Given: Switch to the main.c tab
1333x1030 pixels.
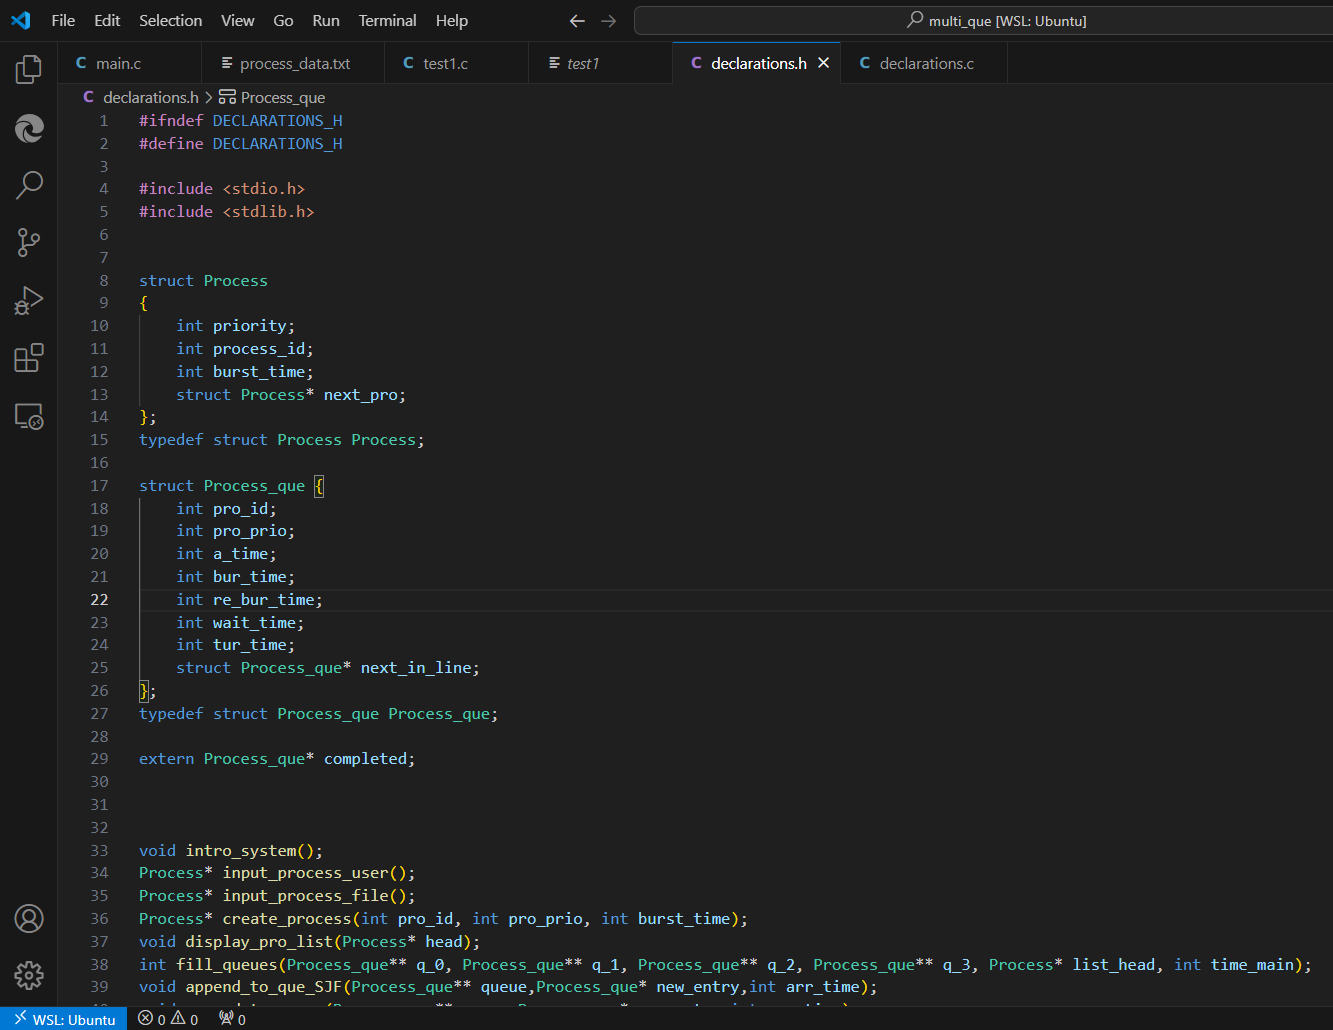Looking at the screenshot, I should click(109, 63).
